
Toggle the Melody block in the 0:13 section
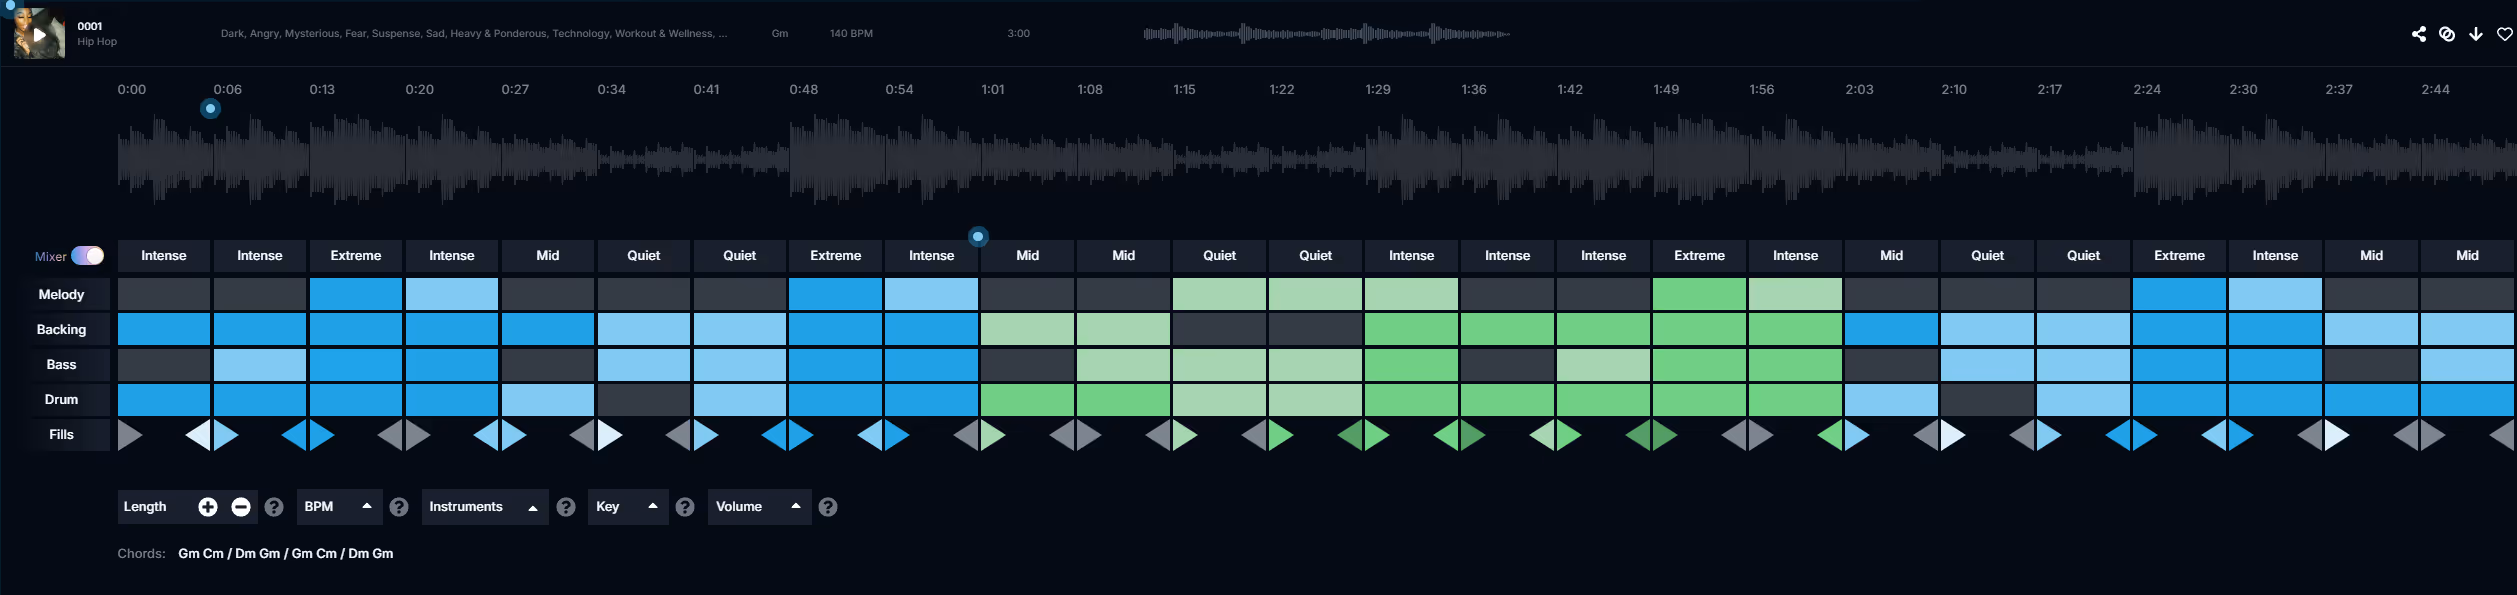356,294
